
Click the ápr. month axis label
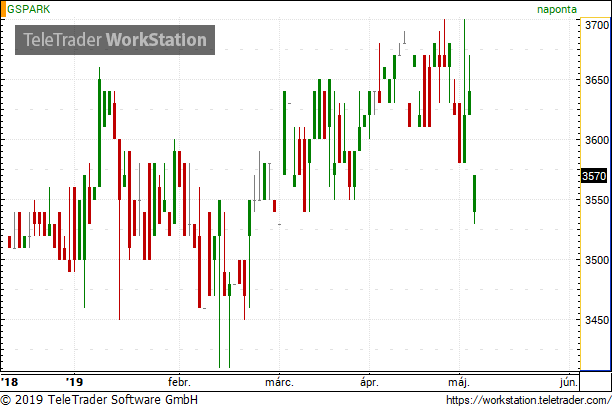(369, 382)
